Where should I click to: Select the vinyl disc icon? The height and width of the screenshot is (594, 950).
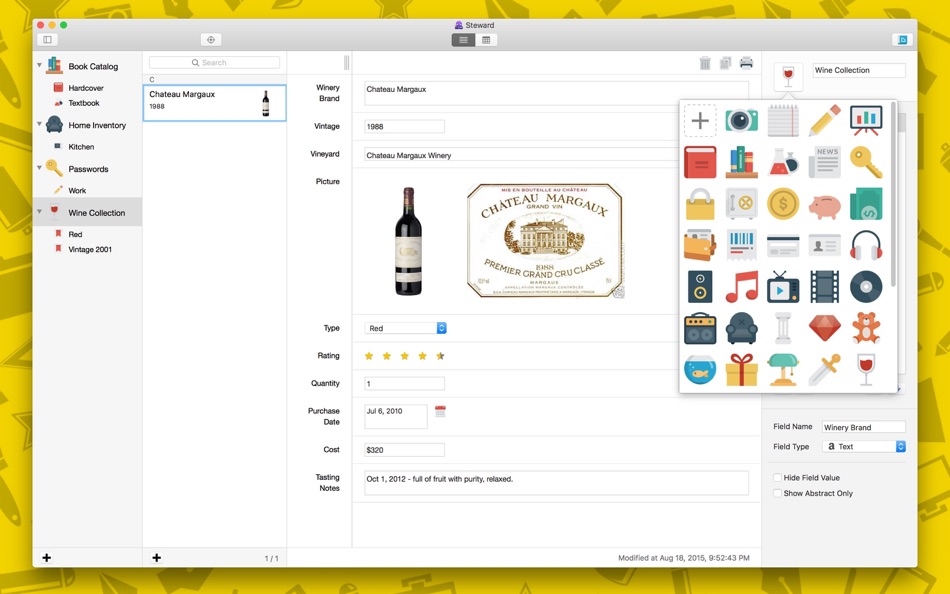tap(866, 287)
